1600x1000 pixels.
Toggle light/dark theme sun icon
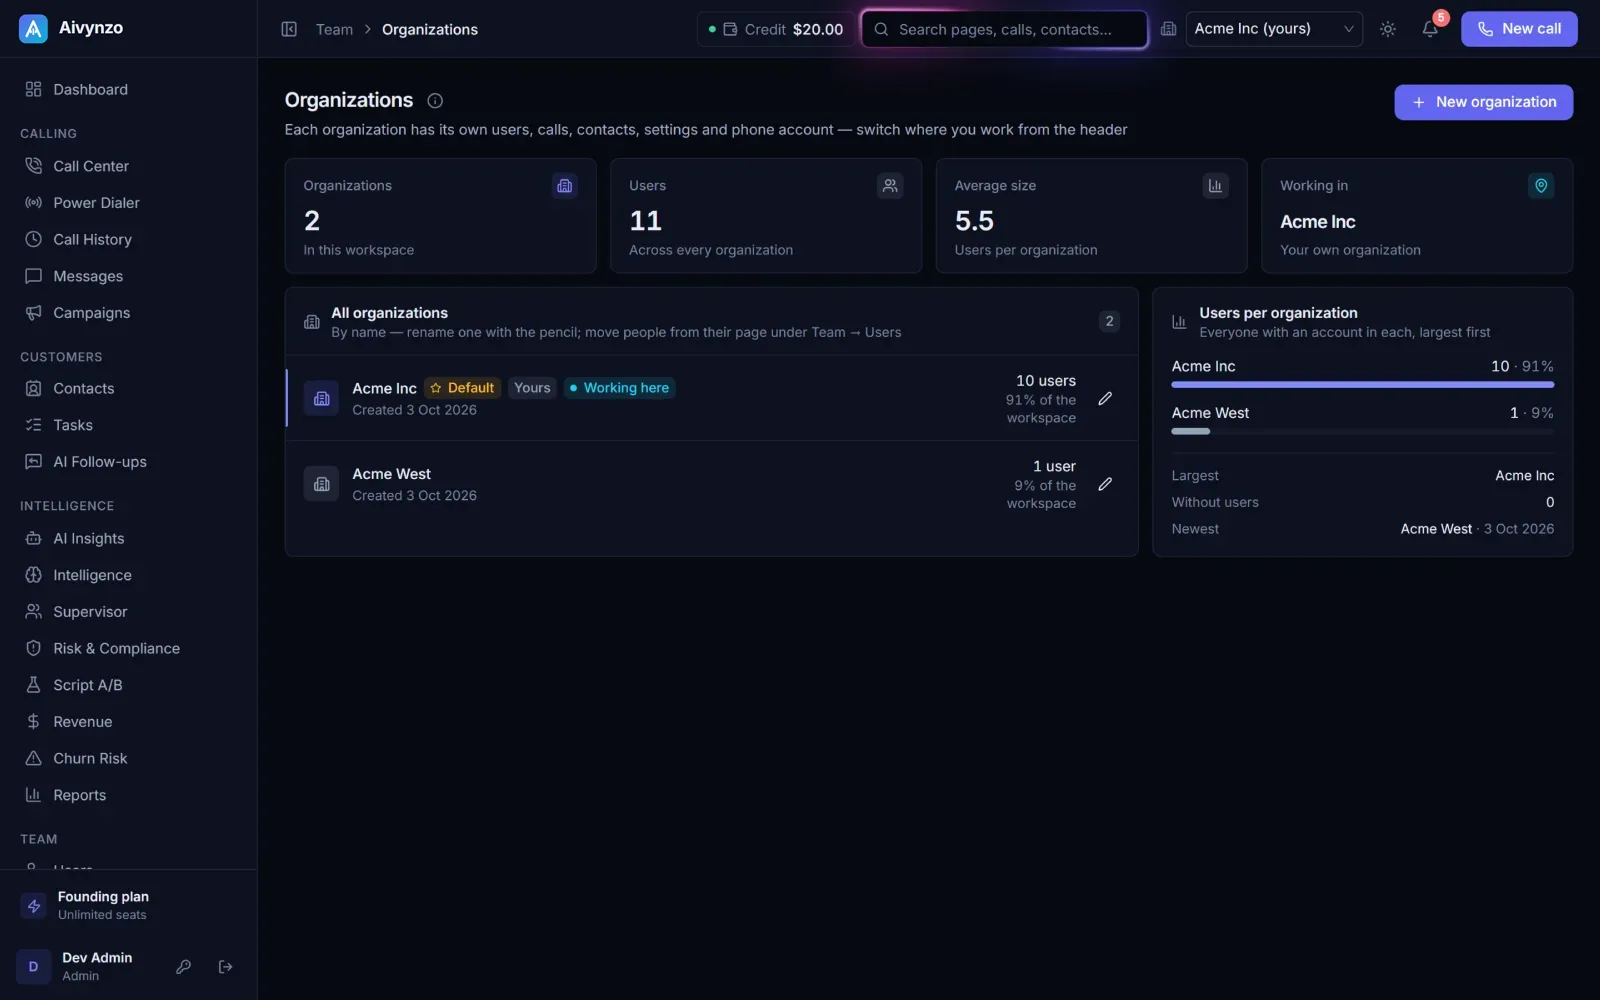1388,29
